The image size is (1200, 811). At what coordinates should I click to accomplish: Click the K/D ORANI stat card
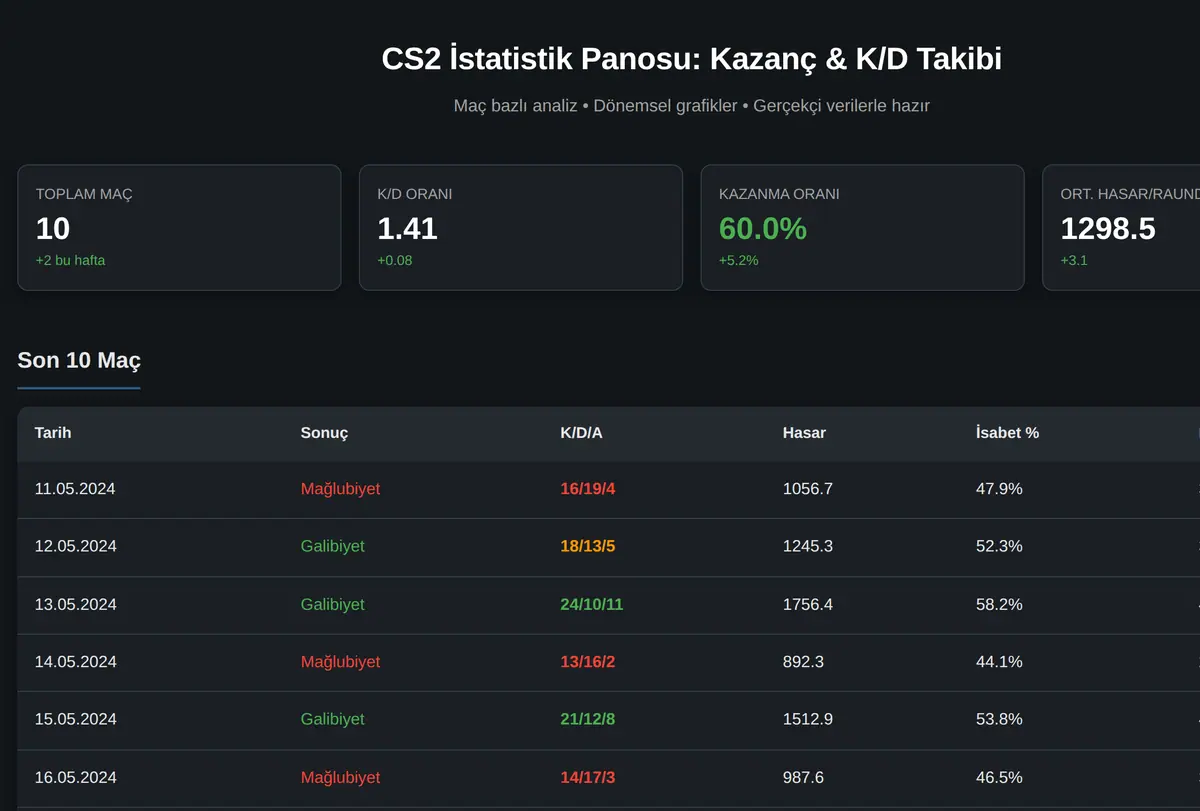(521, 228)
